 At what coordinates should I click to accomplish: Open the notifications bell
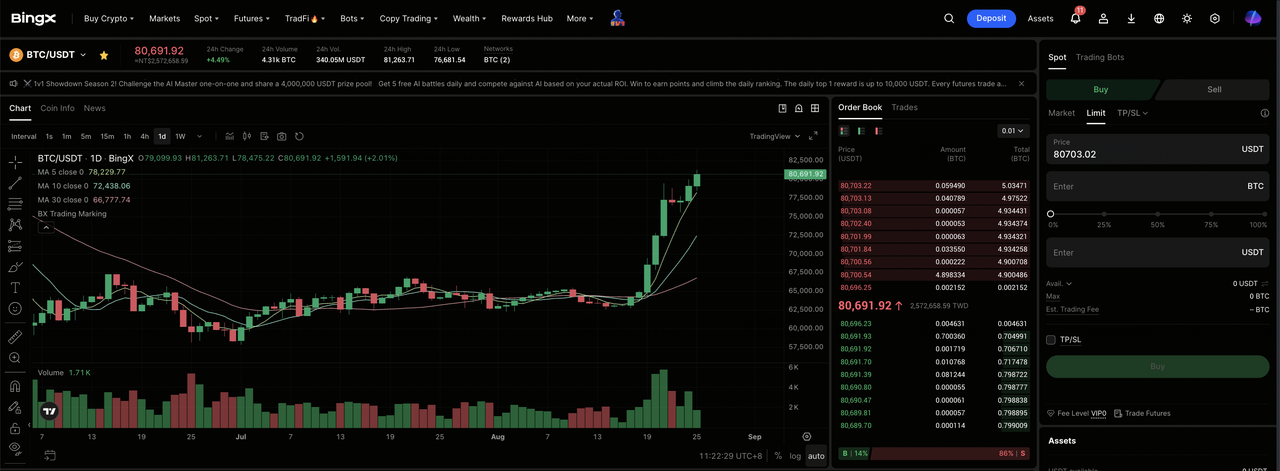(x=1076, y=18)
